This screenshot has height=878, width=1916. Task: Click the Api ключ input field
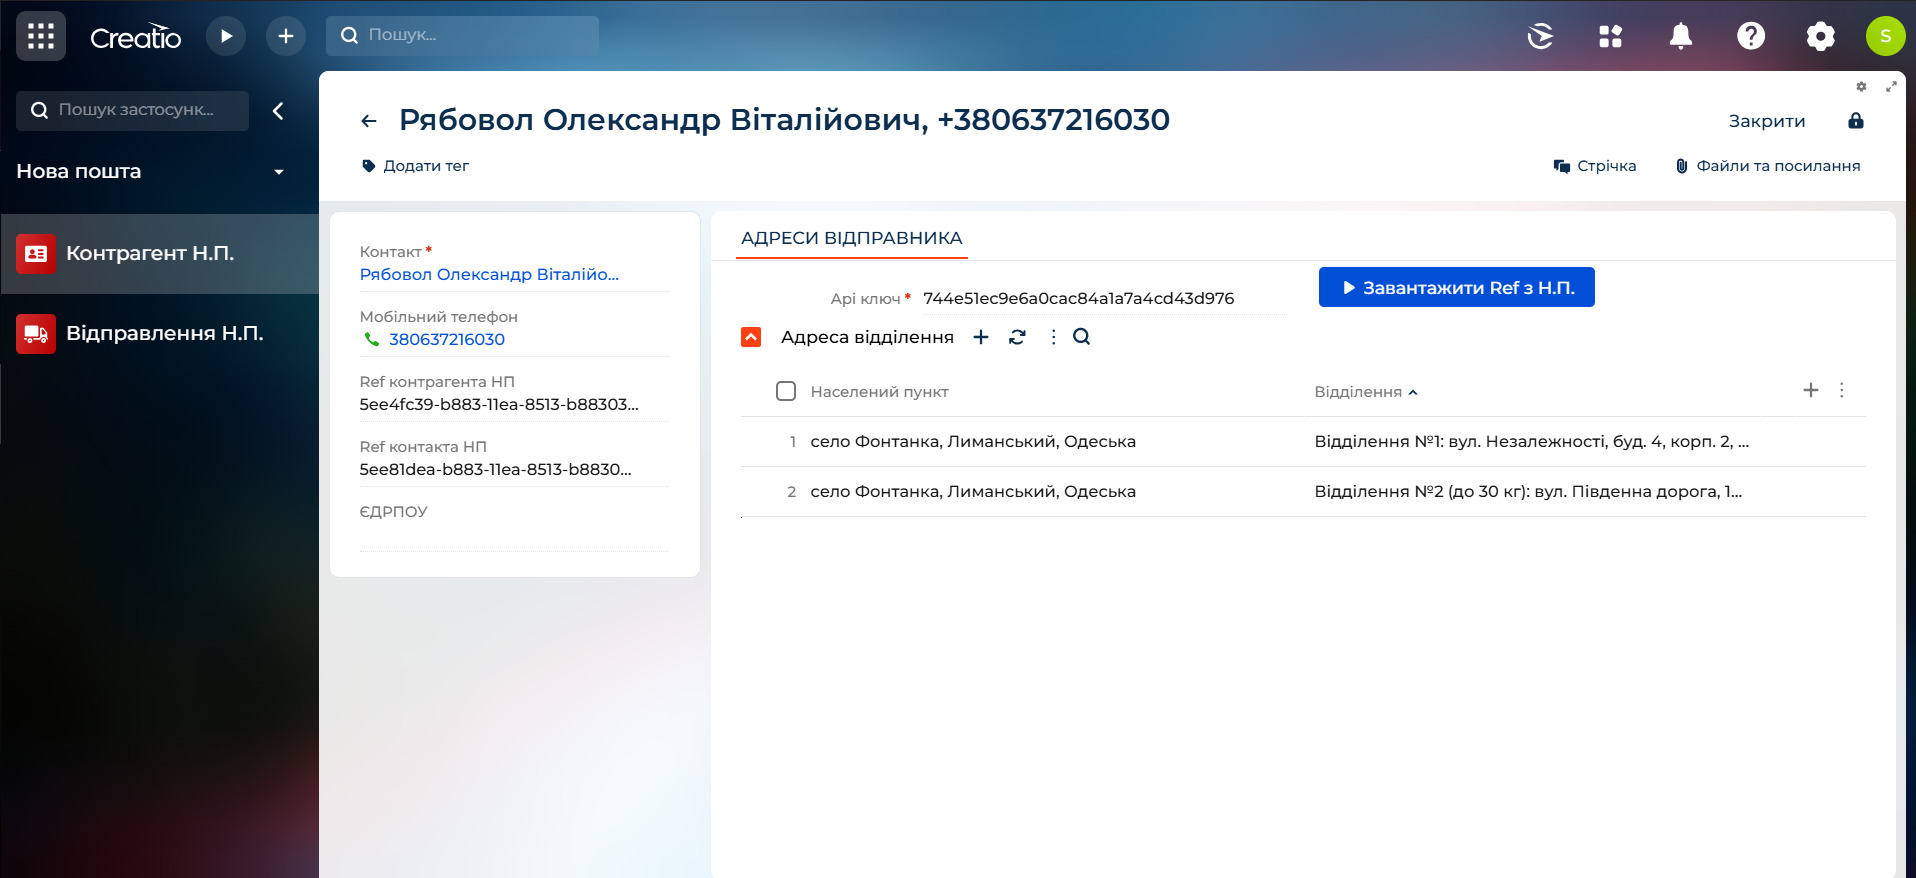point(1104,298)
